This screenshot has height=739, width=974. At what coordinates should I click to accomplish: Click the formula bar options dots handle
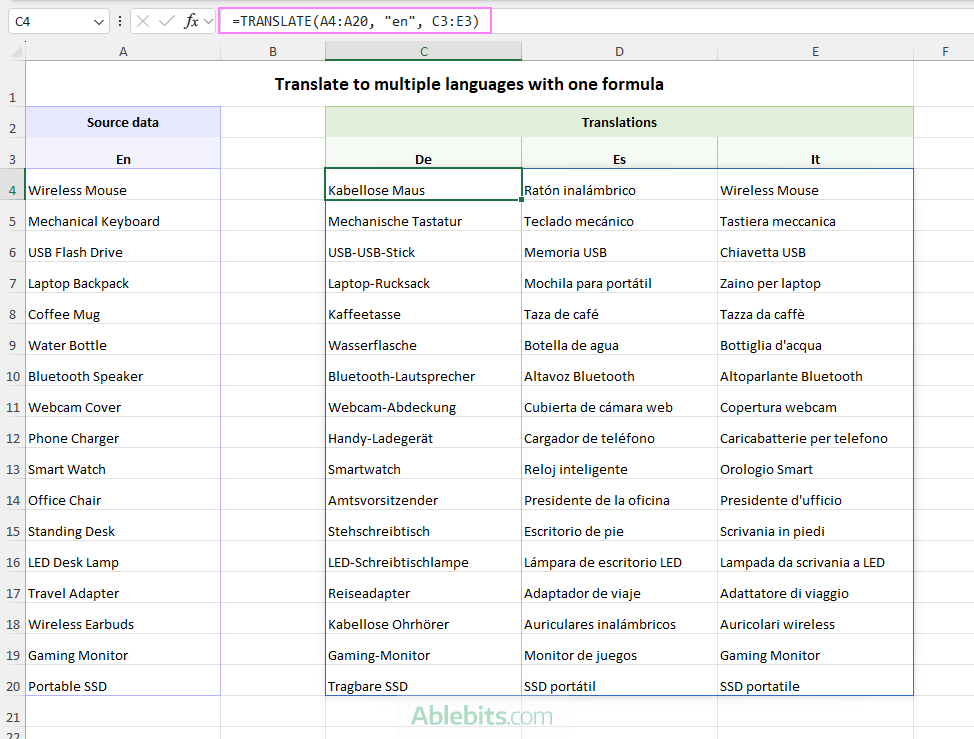coord(120,22)
